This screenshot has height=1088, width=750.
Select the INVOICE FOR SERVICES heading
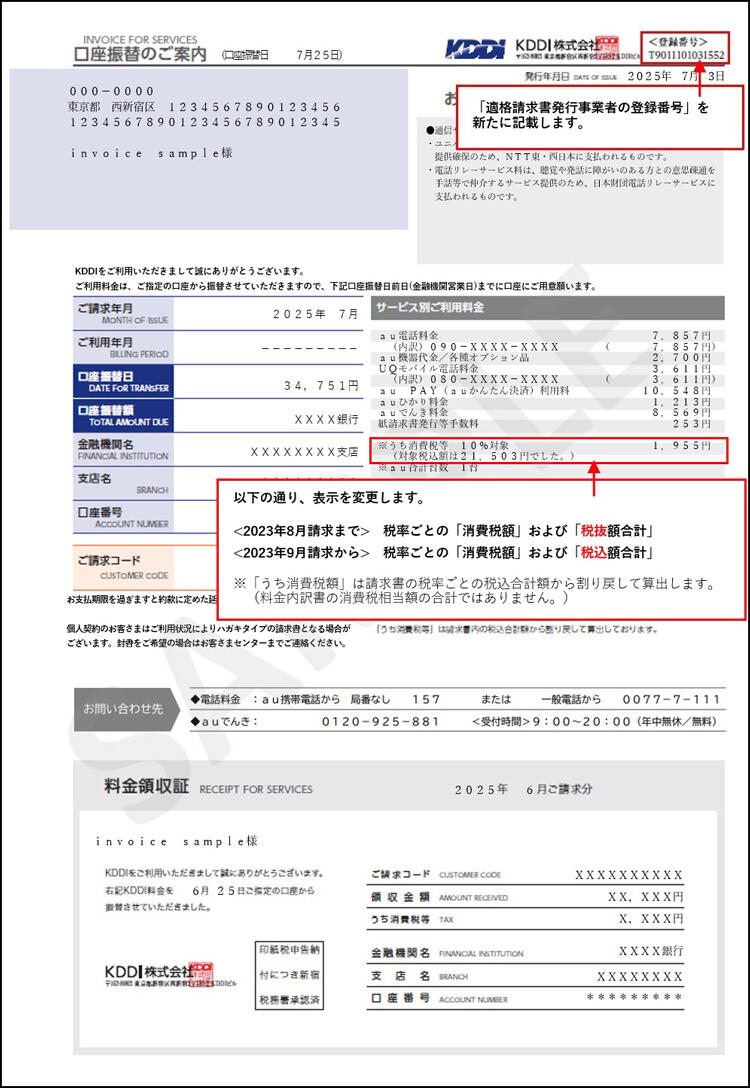140,40
